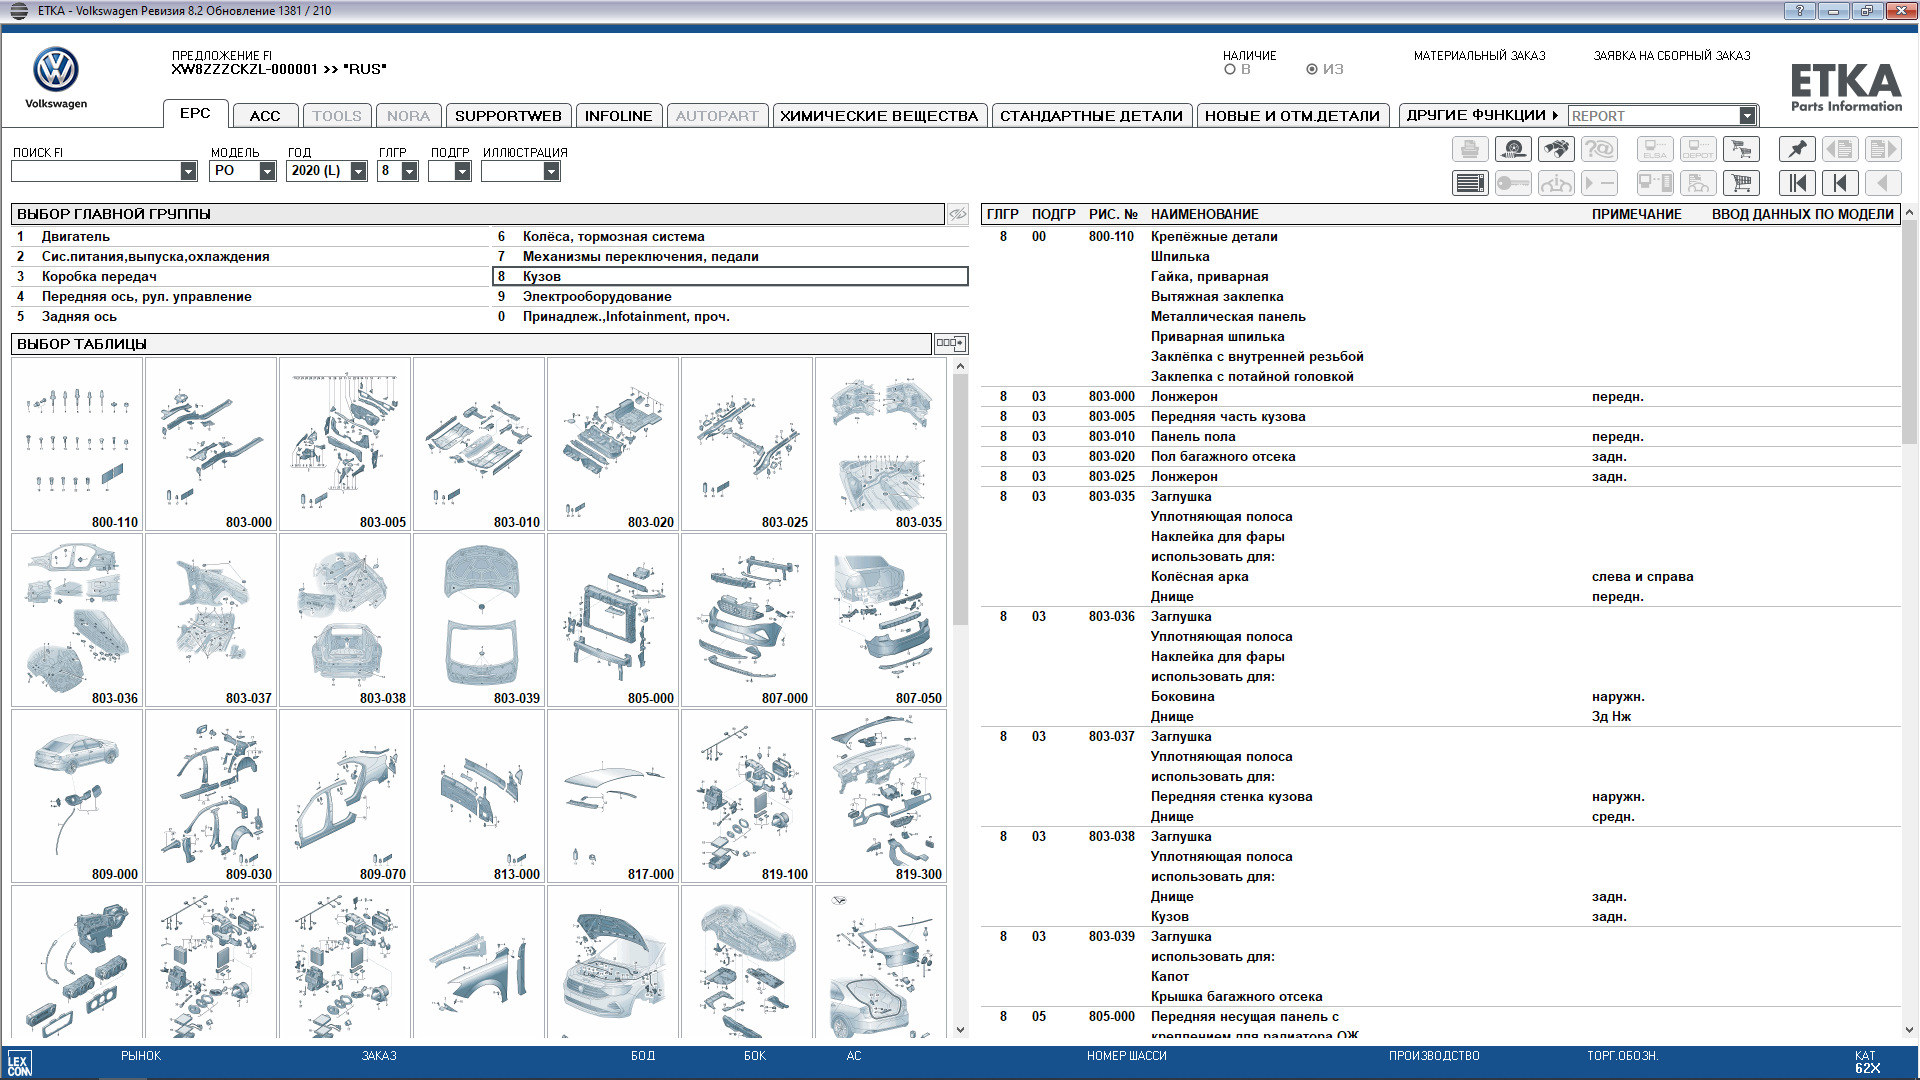Select the НАЛИЧИЕ 'ИЗ' radio button
This screenshot has height=1080, width=1920.
(1312, 70)
